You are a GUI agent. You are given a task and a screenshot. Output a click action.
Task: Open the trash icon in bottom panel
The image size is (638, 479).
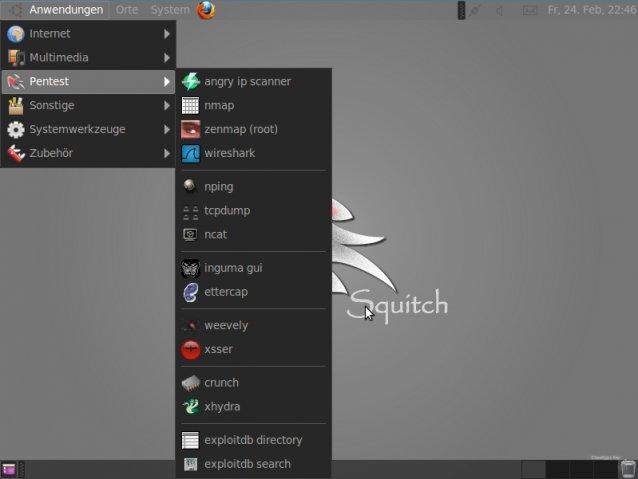coord(628,469)
